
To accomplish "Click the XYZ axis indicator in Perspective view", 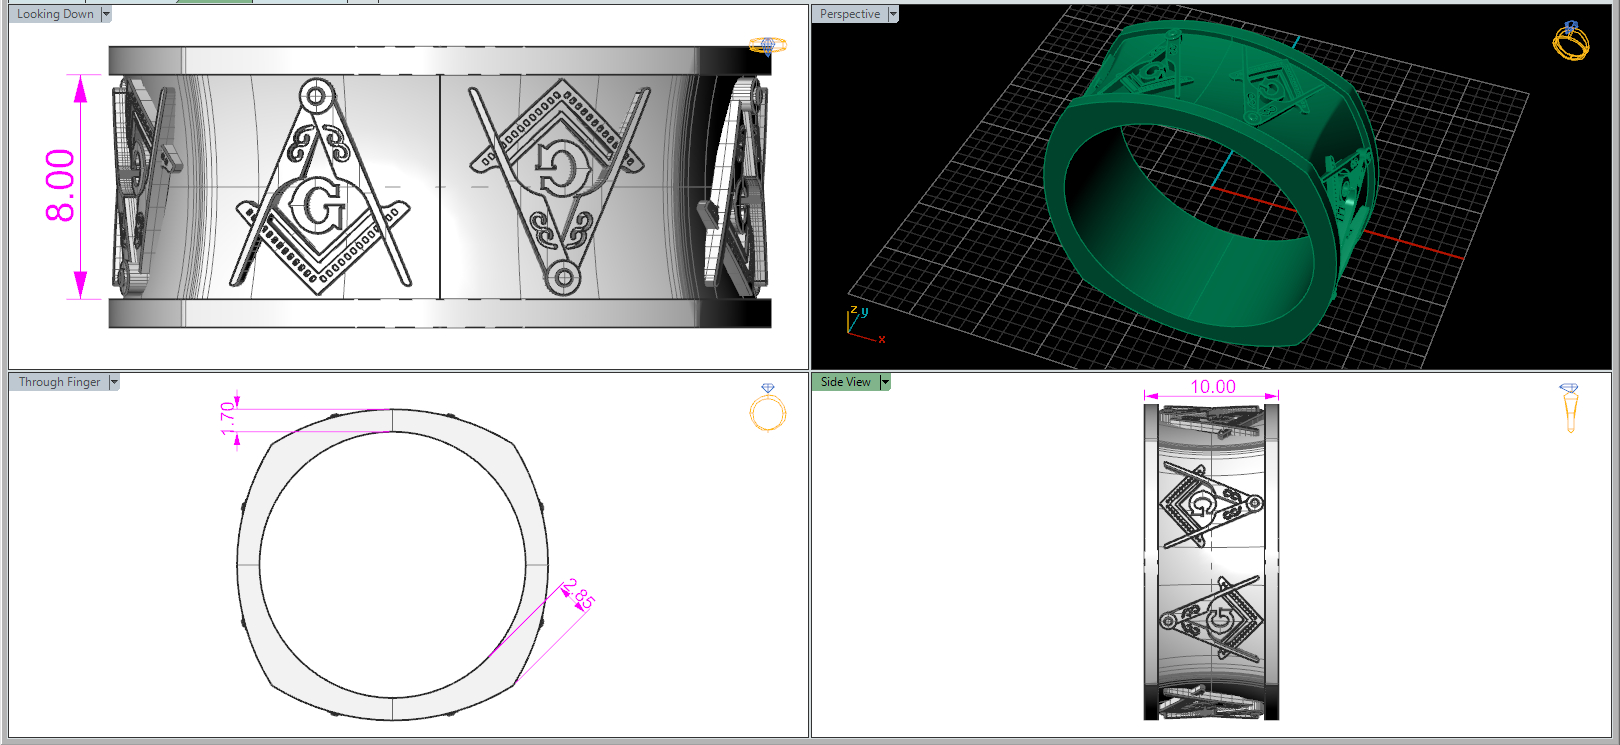I will pyautogui.click(x=865, y=325).
